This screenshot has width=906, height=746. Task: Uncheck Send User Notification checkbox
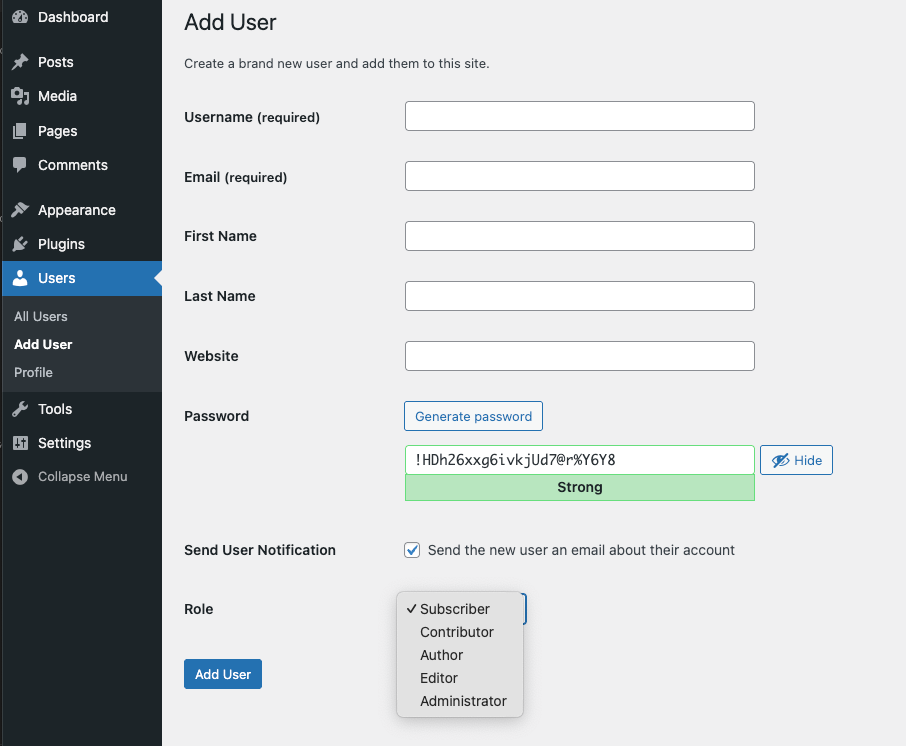412,550
